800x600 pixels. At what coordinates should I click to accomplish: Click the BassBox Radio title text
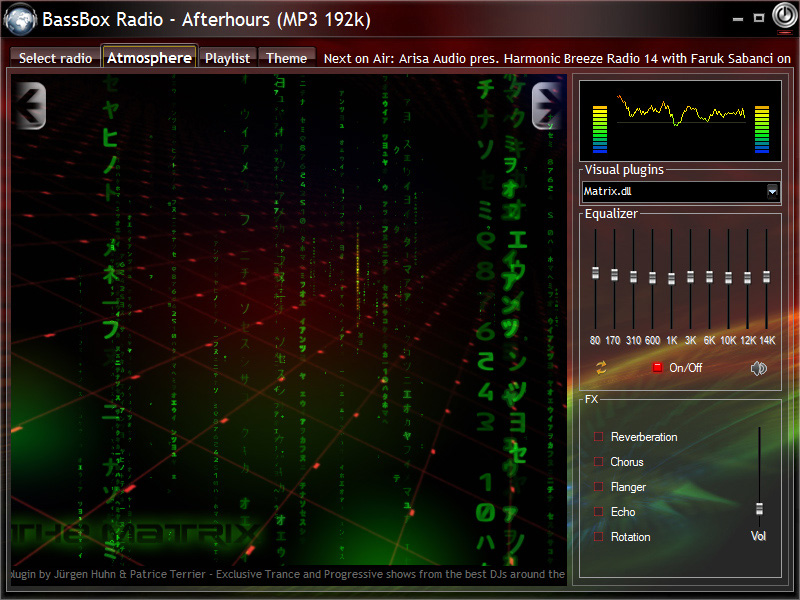pyautogui.click(x=207, y=19)
